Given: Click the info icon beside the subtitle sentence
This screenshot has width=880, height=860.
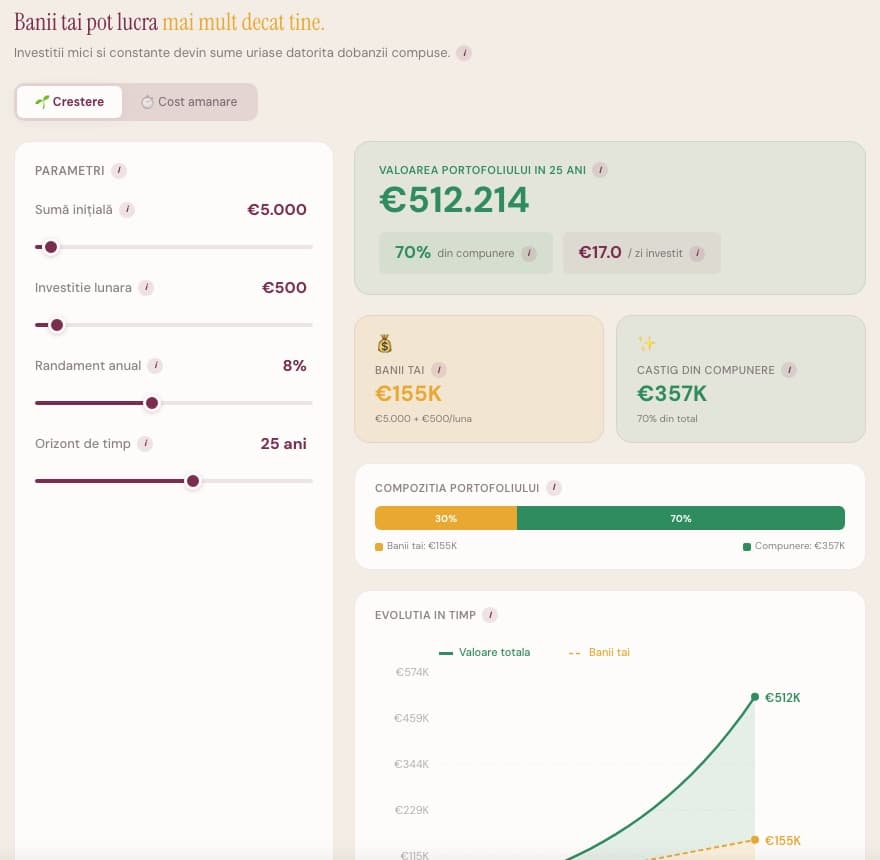Looking at the screenshot, I should coord(464,53).
